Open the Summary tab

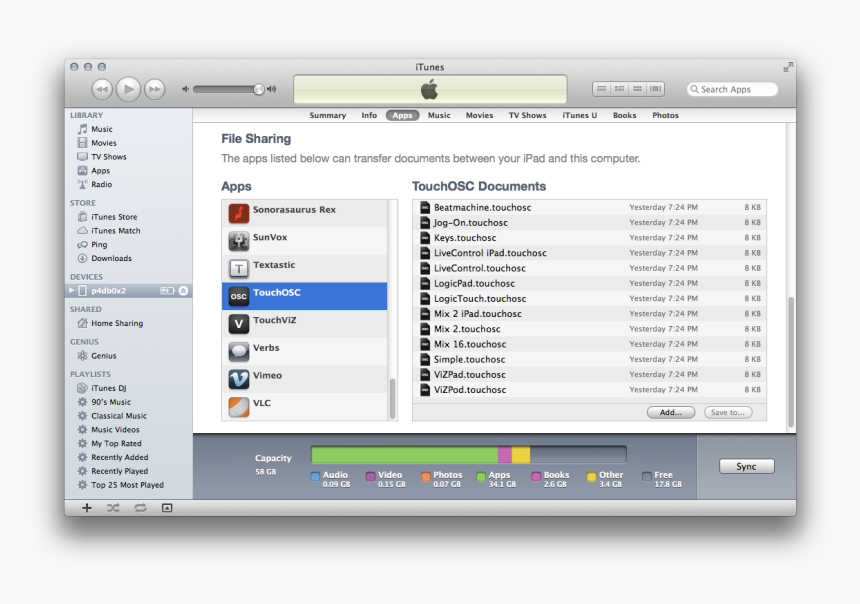(327, 115)
